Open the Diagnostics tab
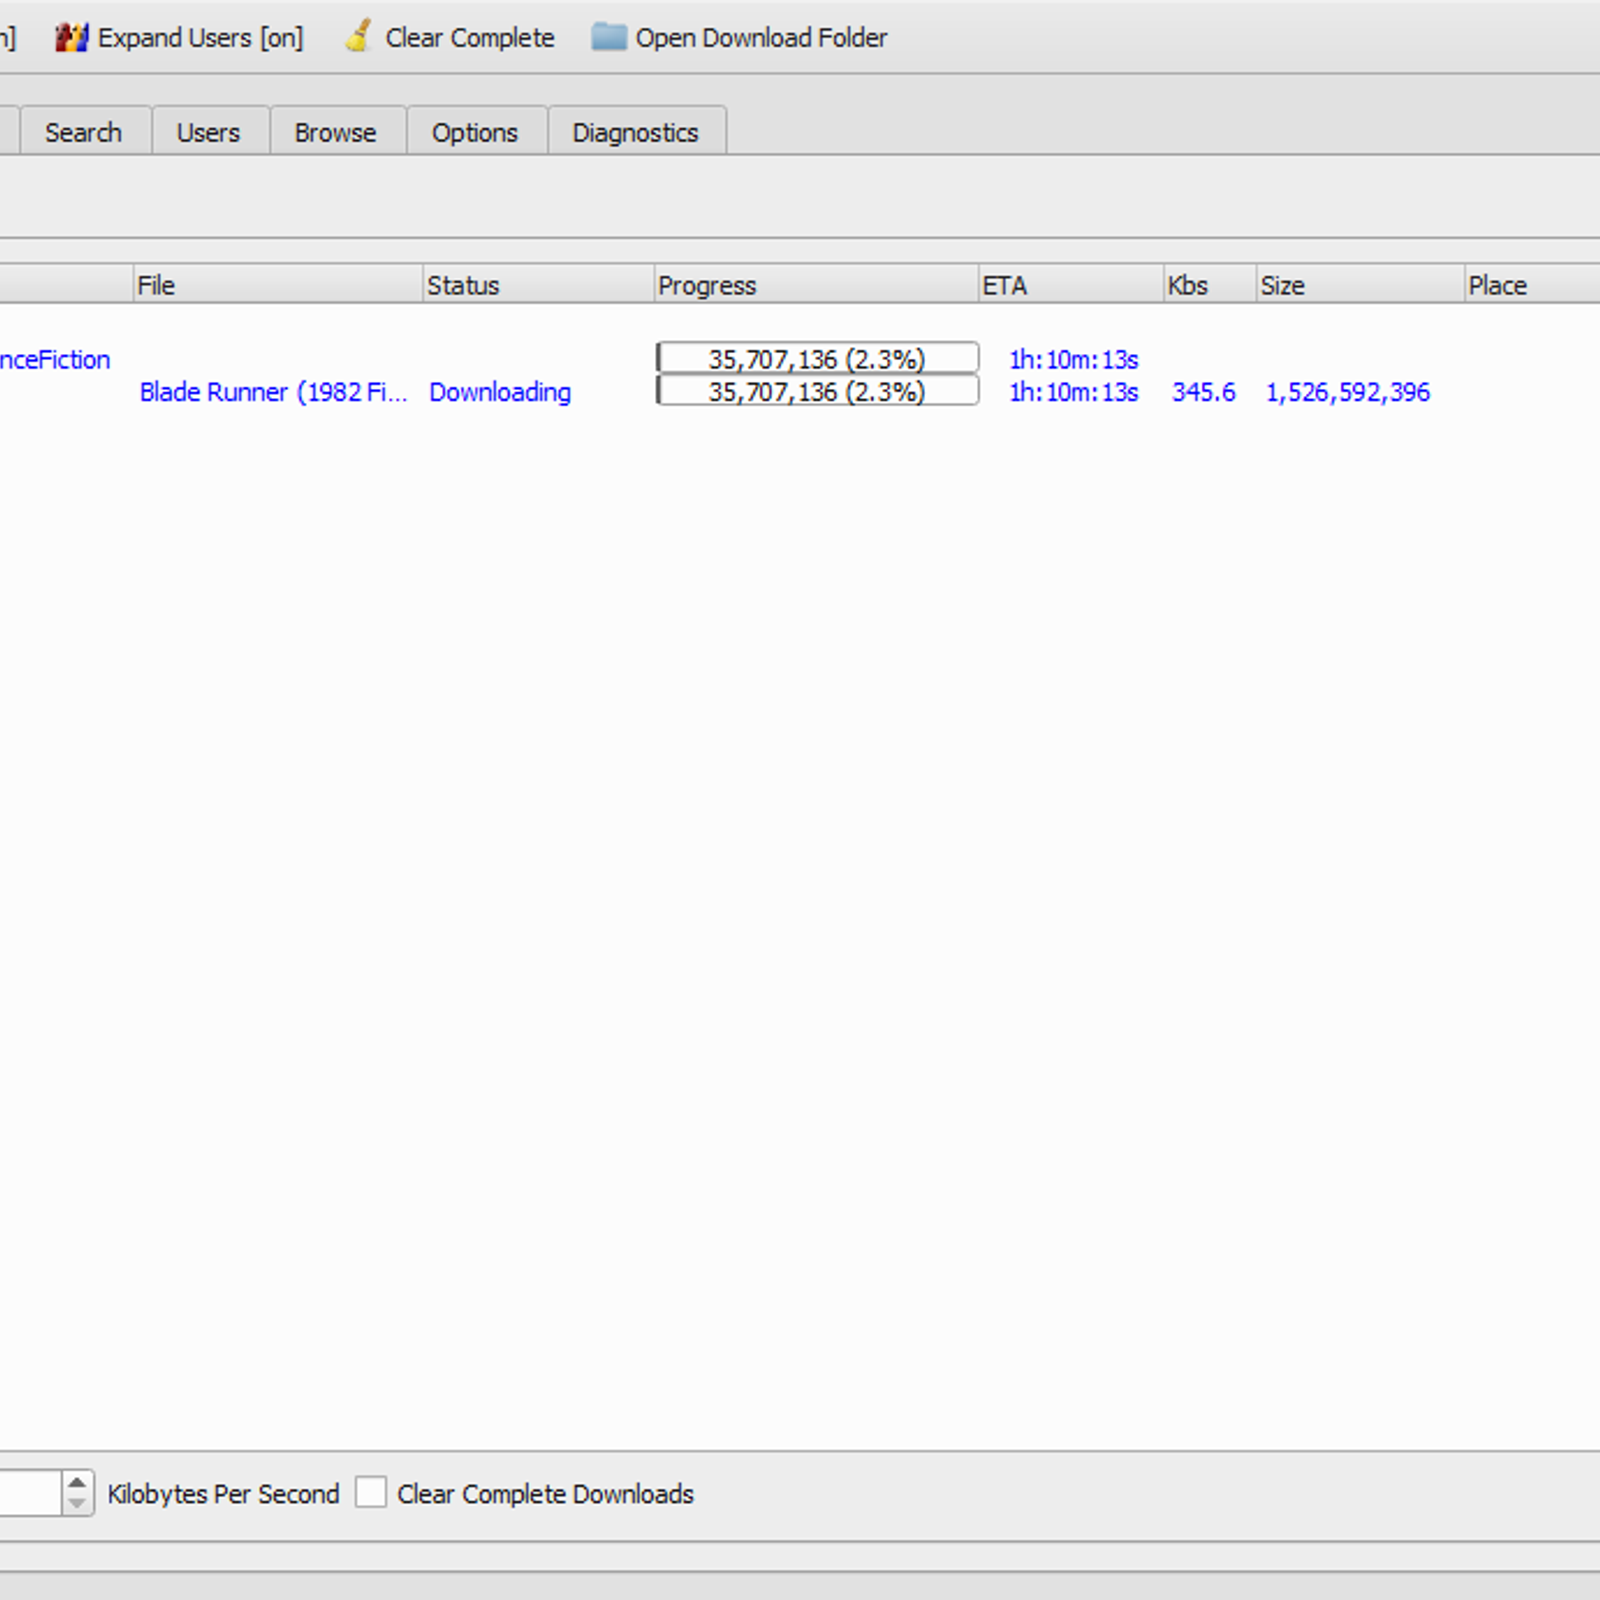Screen dimensions: 1600x1600 636,132
